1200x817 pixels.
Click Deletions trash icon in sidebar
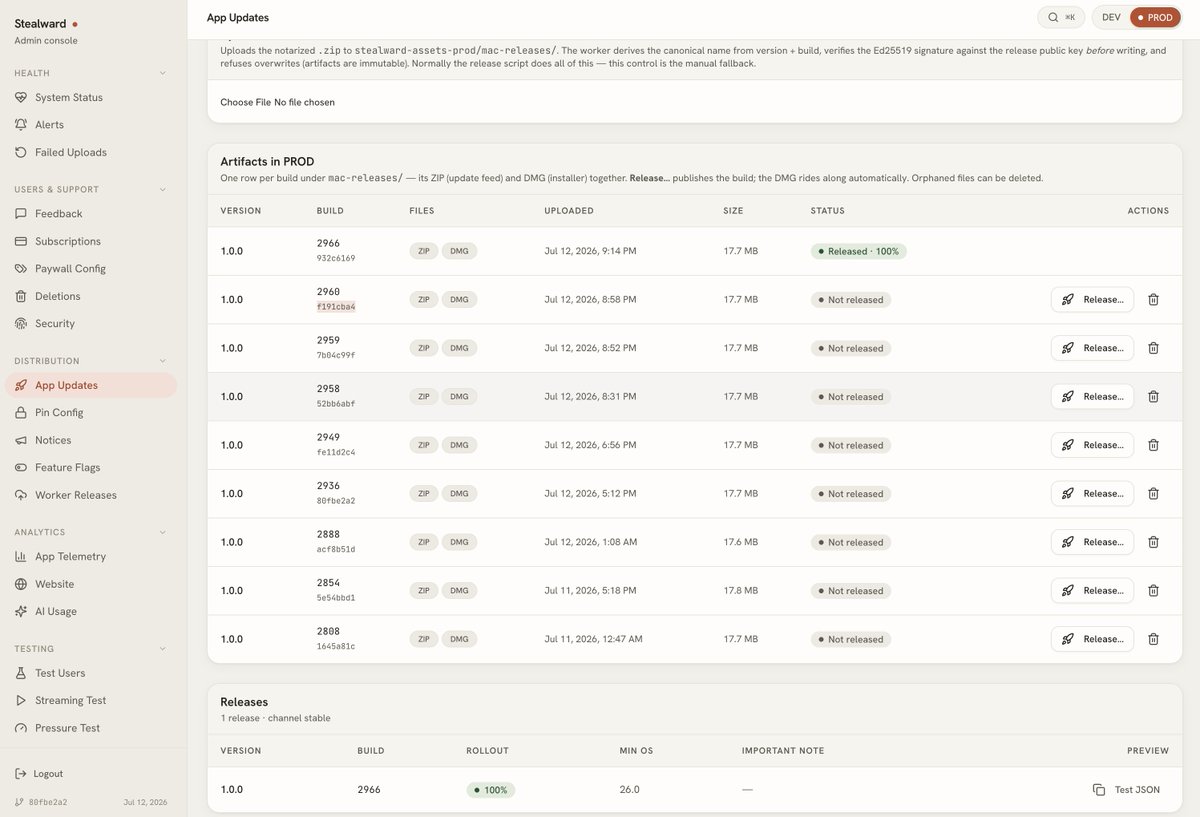tap(21, 296)
